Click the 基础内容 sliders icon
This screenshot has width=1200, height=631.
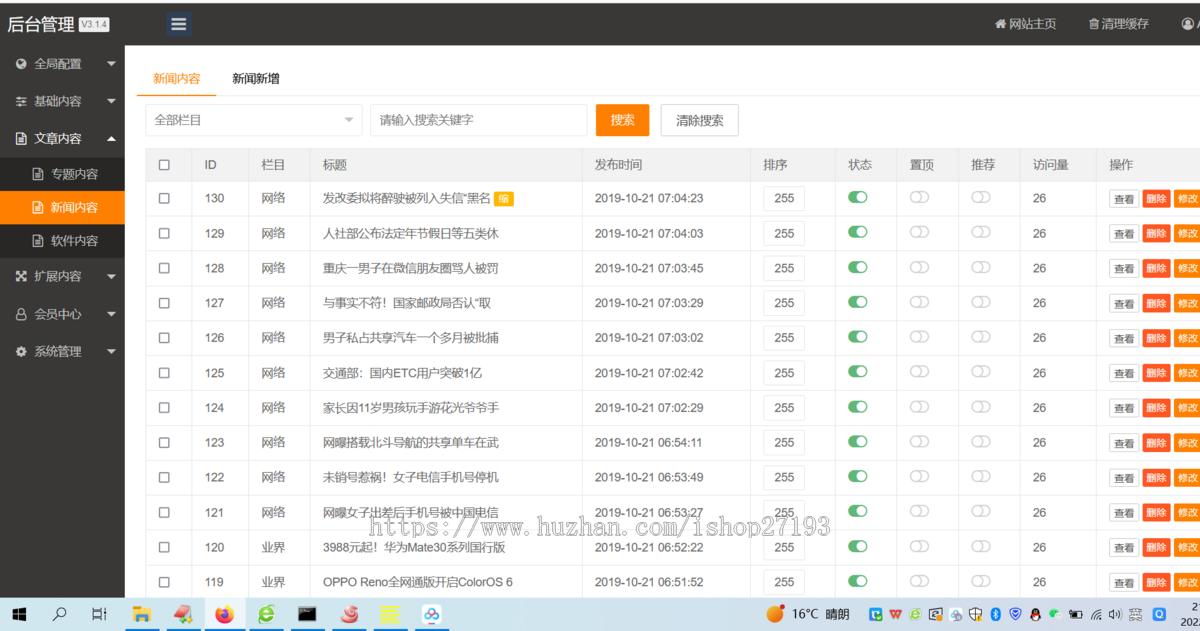21,101
